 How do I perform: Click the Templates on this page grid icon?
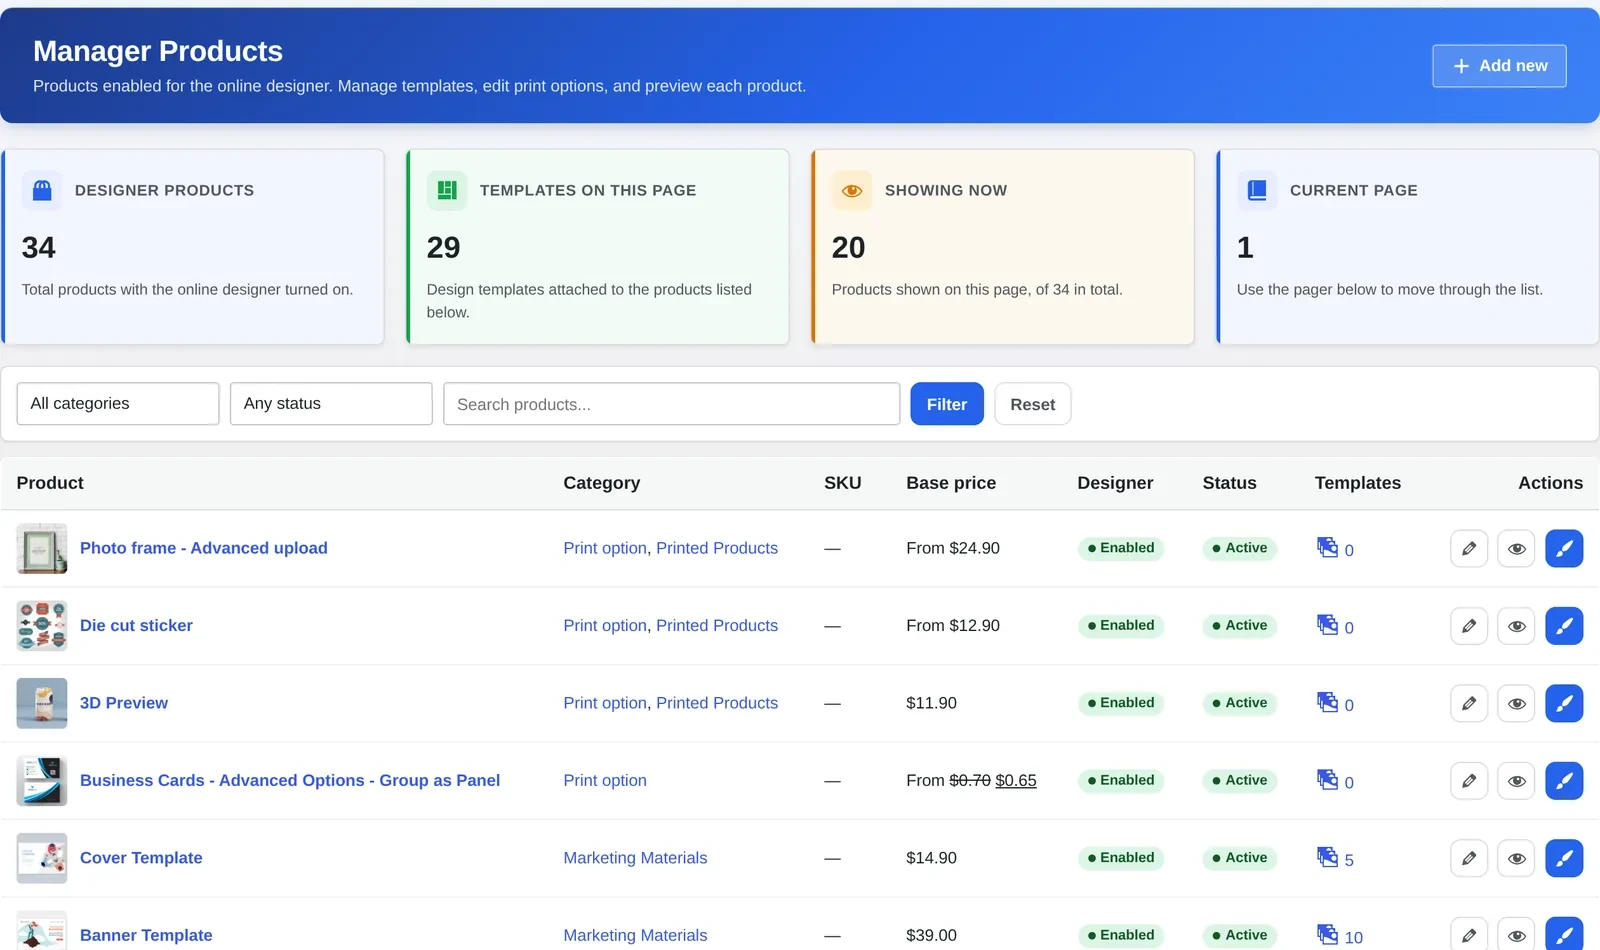click(x=447, y=190)
